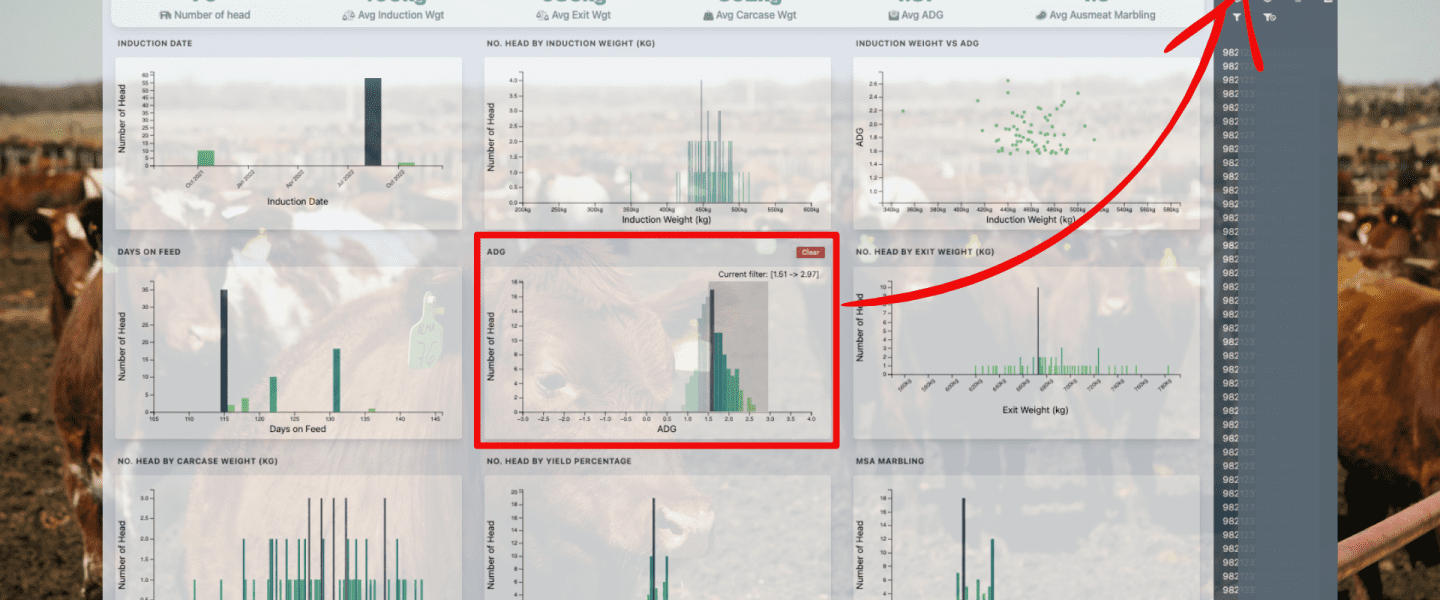Click the 'INDUCTION WEIGHT VS ADG' chart title
Image resolution: width=1440 pixels, height=600 pixels.
click(x=916, y=44)
